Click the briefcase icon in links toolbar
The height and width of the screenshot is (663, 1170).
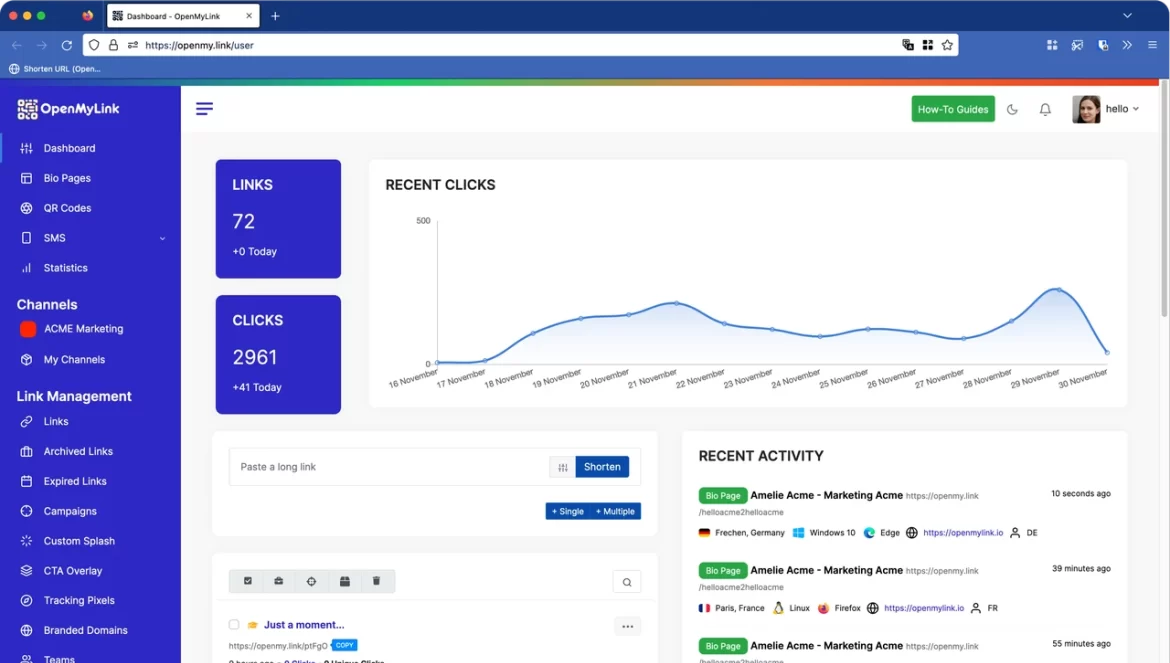coord(278,581)
